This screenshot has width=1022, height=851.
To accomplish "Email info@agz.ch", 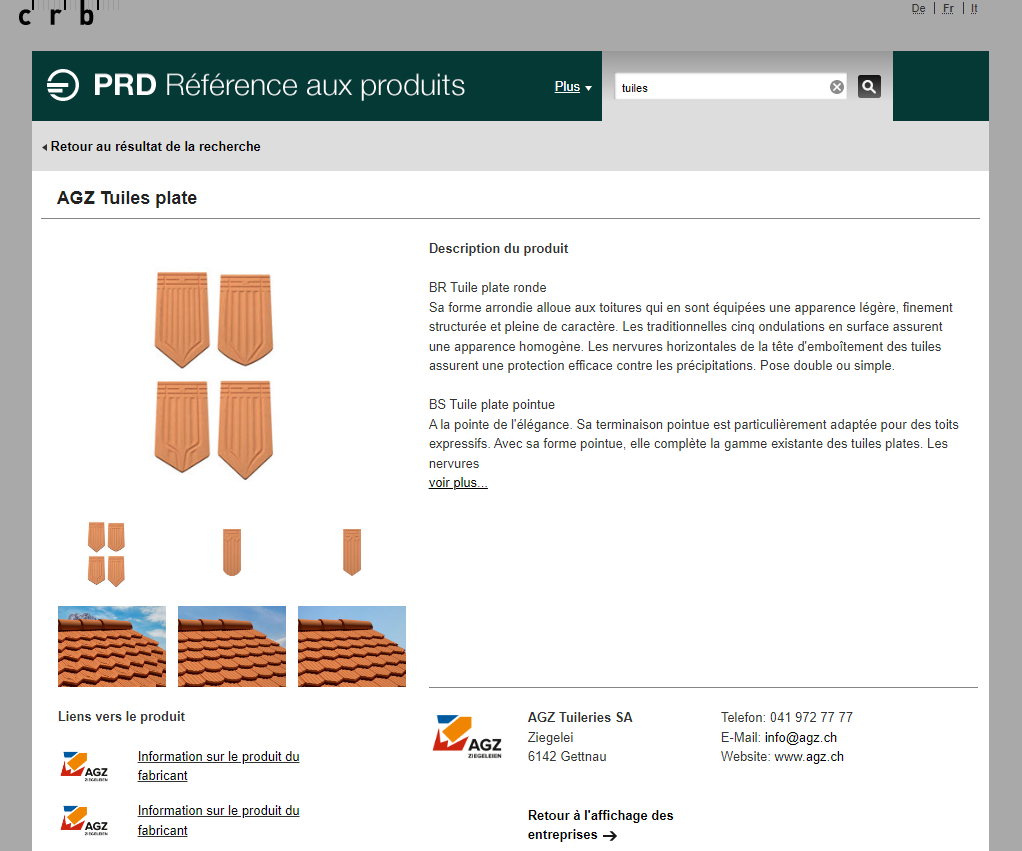I will click(x=800, y=737).
